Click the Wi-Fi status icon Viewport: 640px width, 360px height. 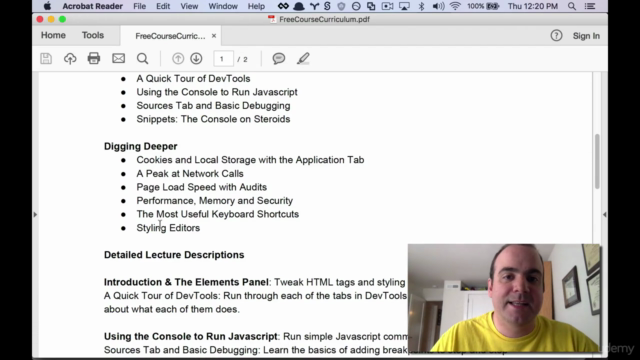coord(455,6)
